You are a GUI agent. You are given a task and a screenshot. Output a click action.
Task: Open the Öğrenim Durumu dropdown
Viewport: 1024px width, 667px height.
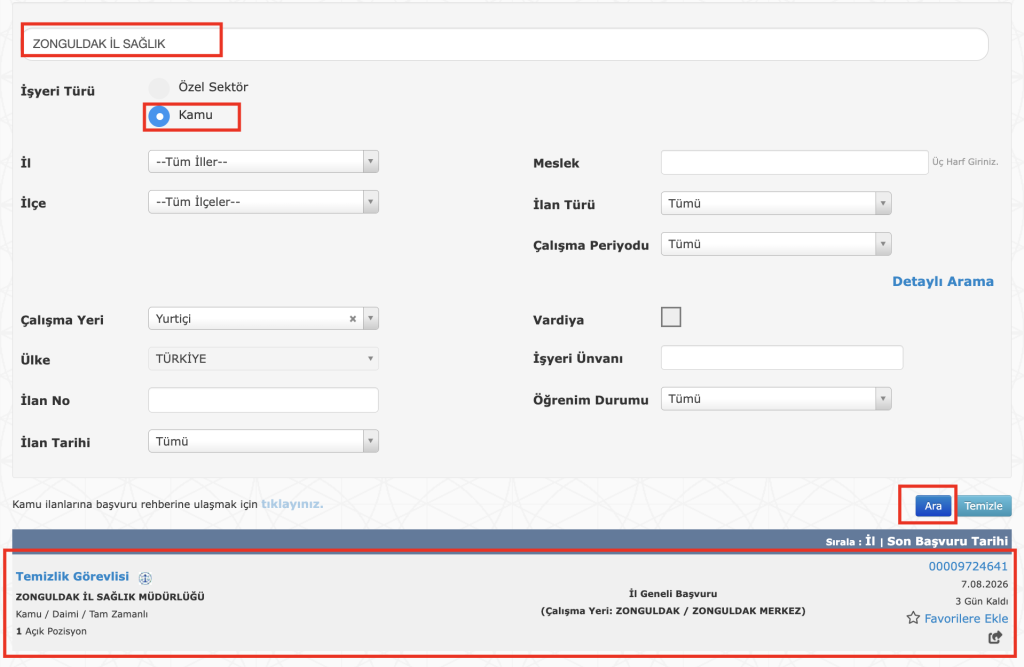776,399
